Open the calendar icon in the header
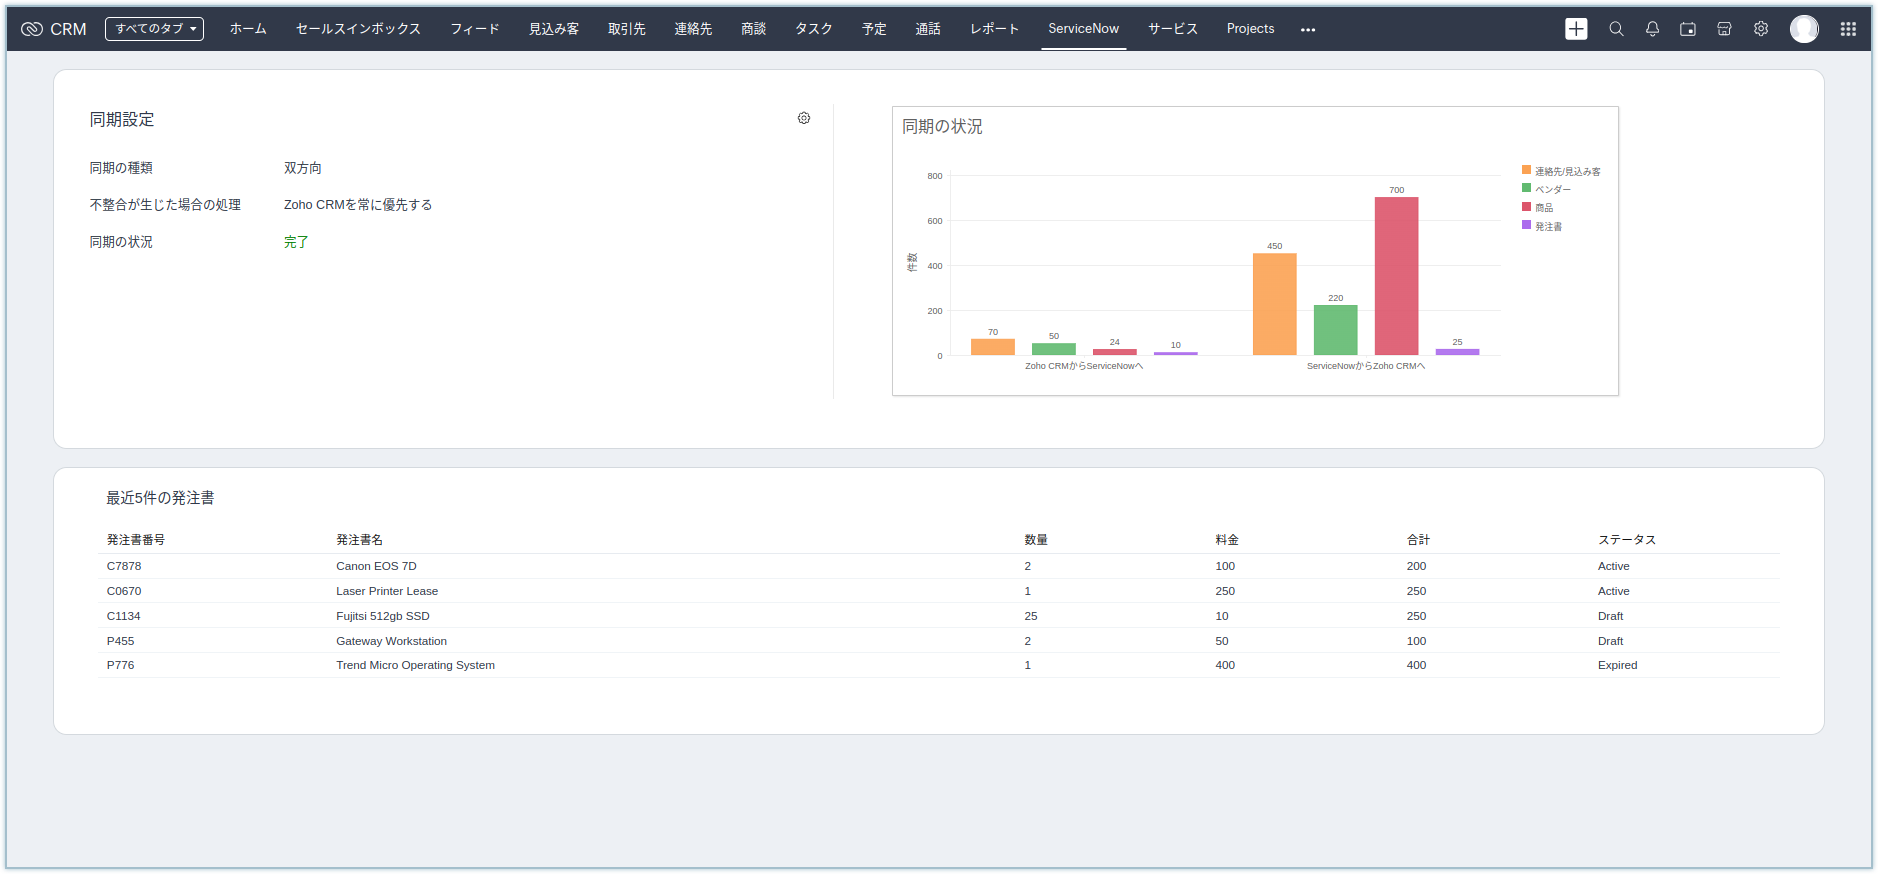 point(1688,29)
